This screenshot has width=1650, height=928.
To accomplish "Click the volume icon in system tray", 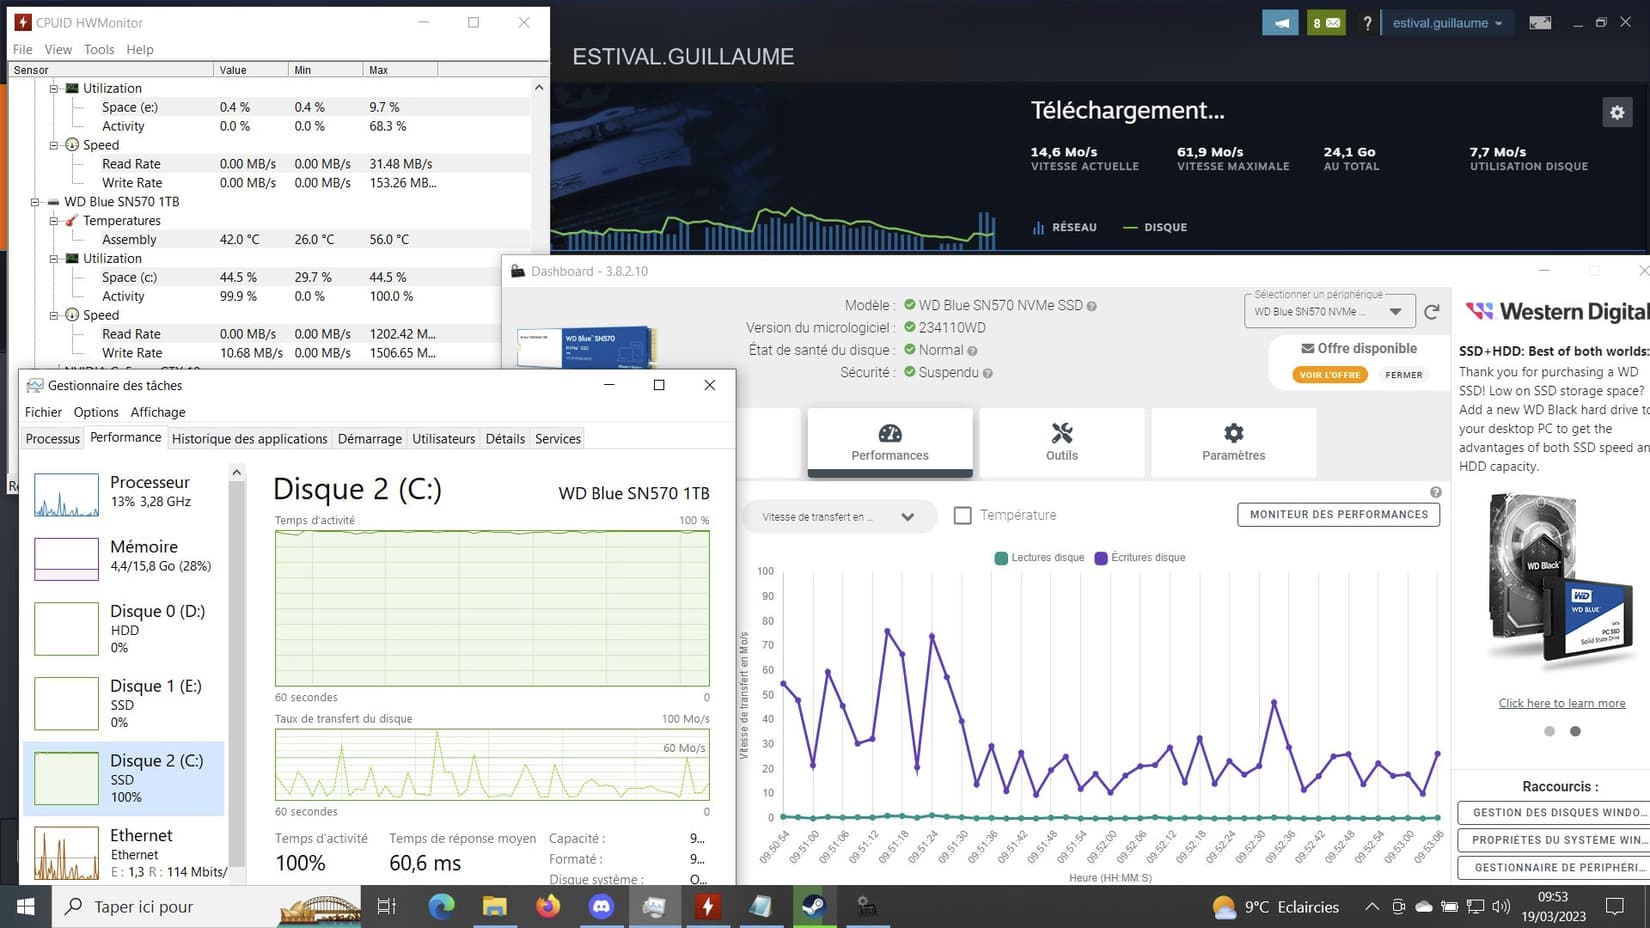I will [x=1500, y=906].
